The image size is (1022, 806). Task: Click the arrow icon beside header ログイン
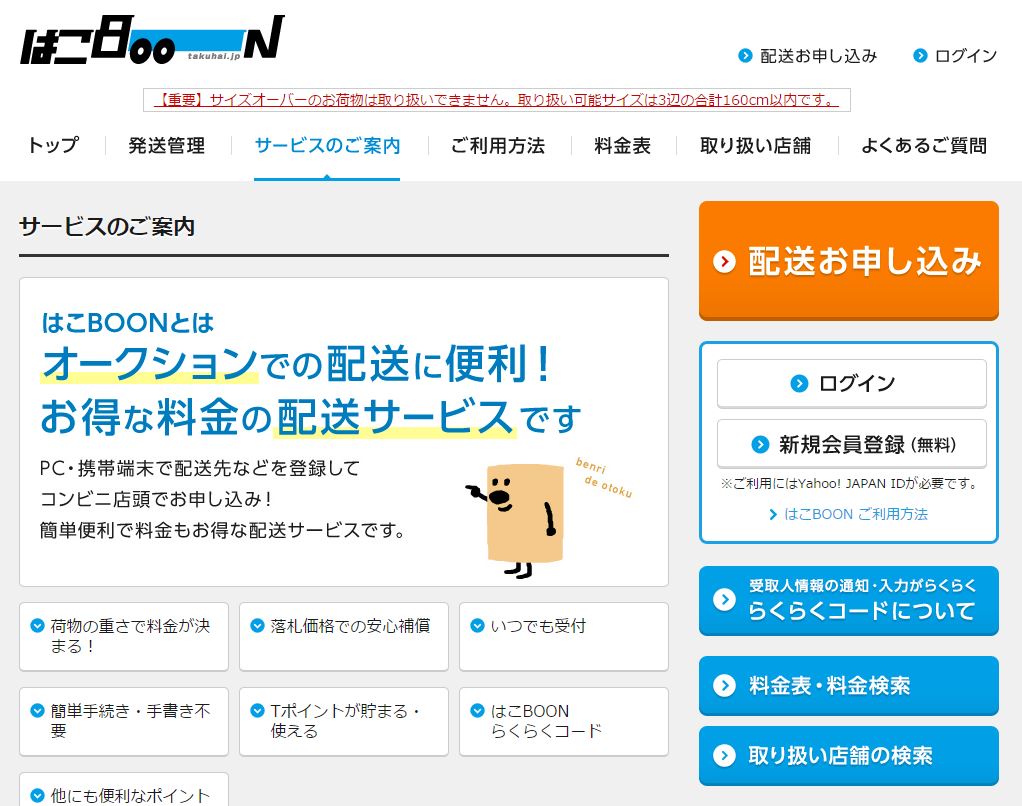tap(920, 56)
